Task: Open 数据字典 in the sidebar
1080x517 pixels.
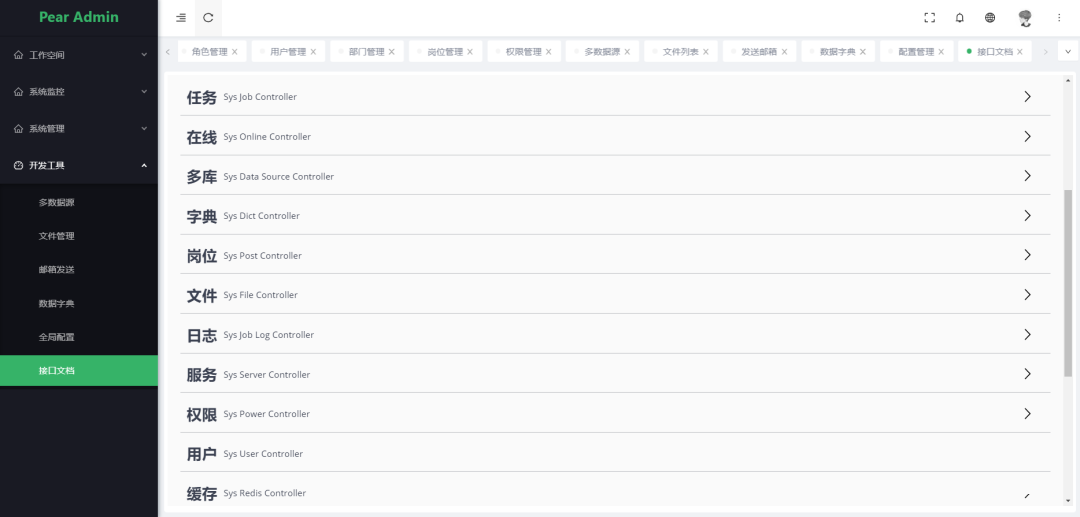Action: pyautogui.click(x=79, y=304)
